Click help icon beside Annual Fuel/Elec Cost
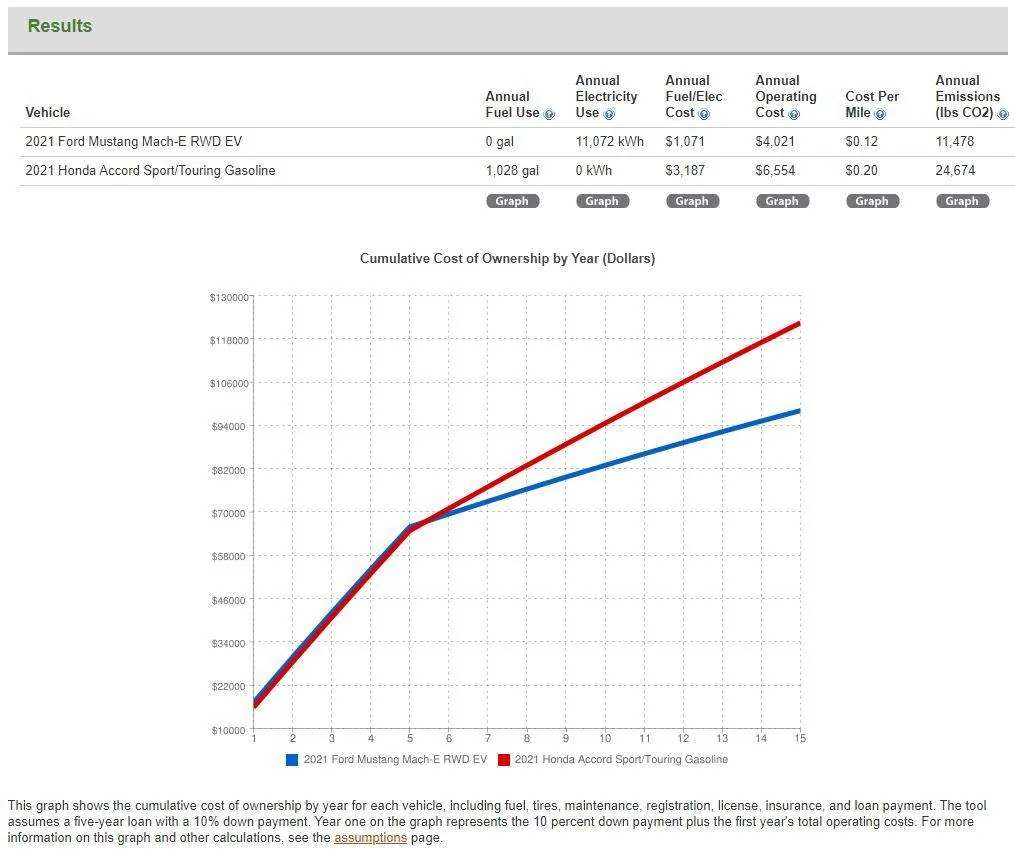Viewport: 1015px width, 849px height. click(x=704, y=115)
